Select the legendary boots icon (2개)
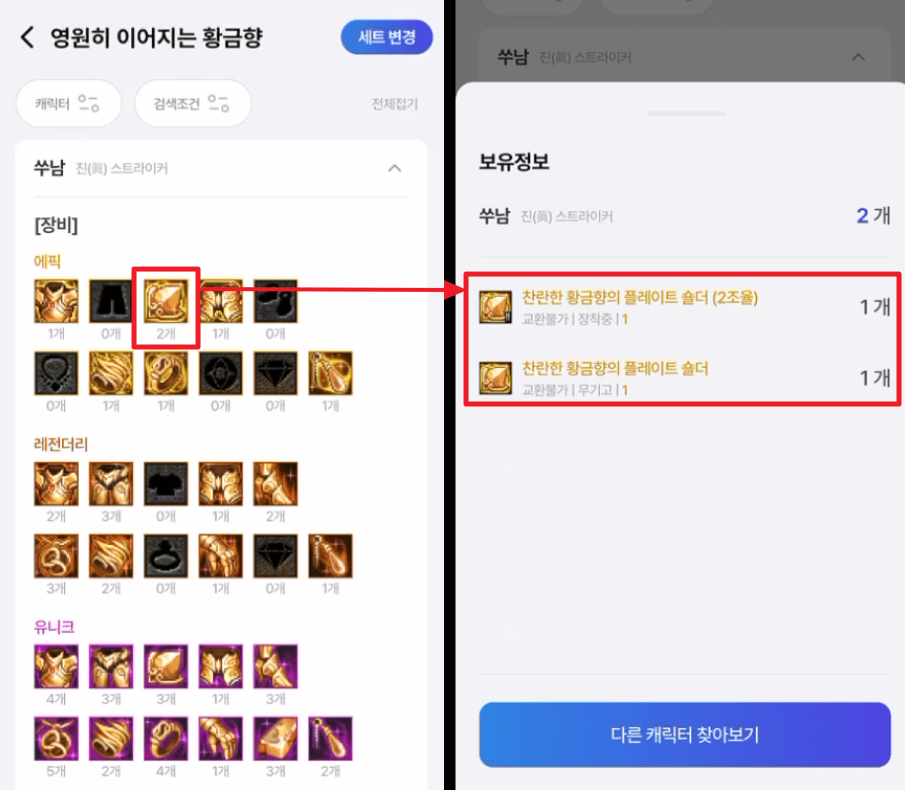The image size is (905, 790). pyautogui.click(x=275, y=484)
